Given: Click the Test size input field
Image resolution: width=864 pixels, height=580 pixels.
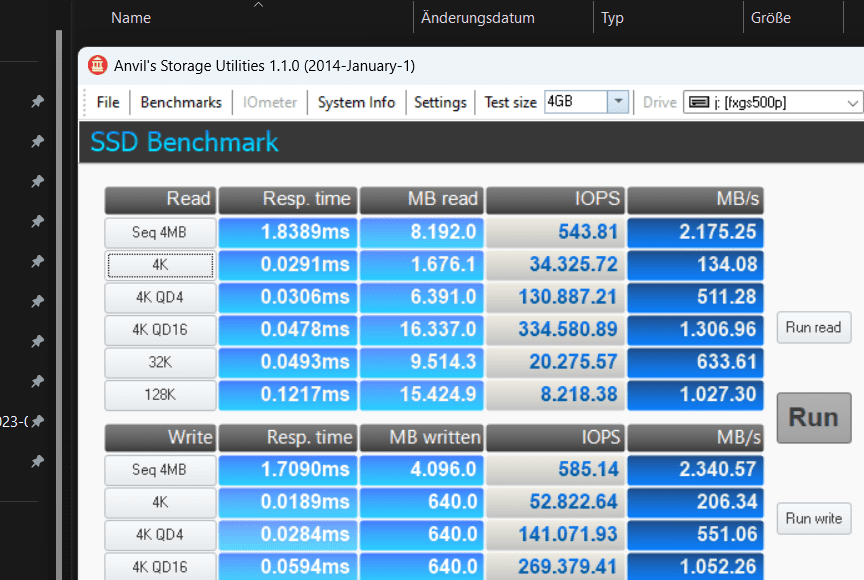Looking at the screenshot, I should [x=576, y=102].
